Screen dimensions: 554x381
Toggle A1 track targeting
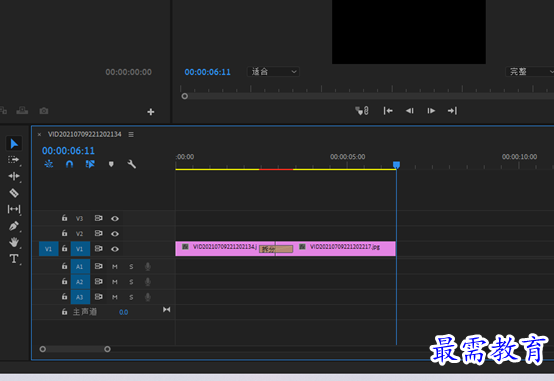coord(80,266)
